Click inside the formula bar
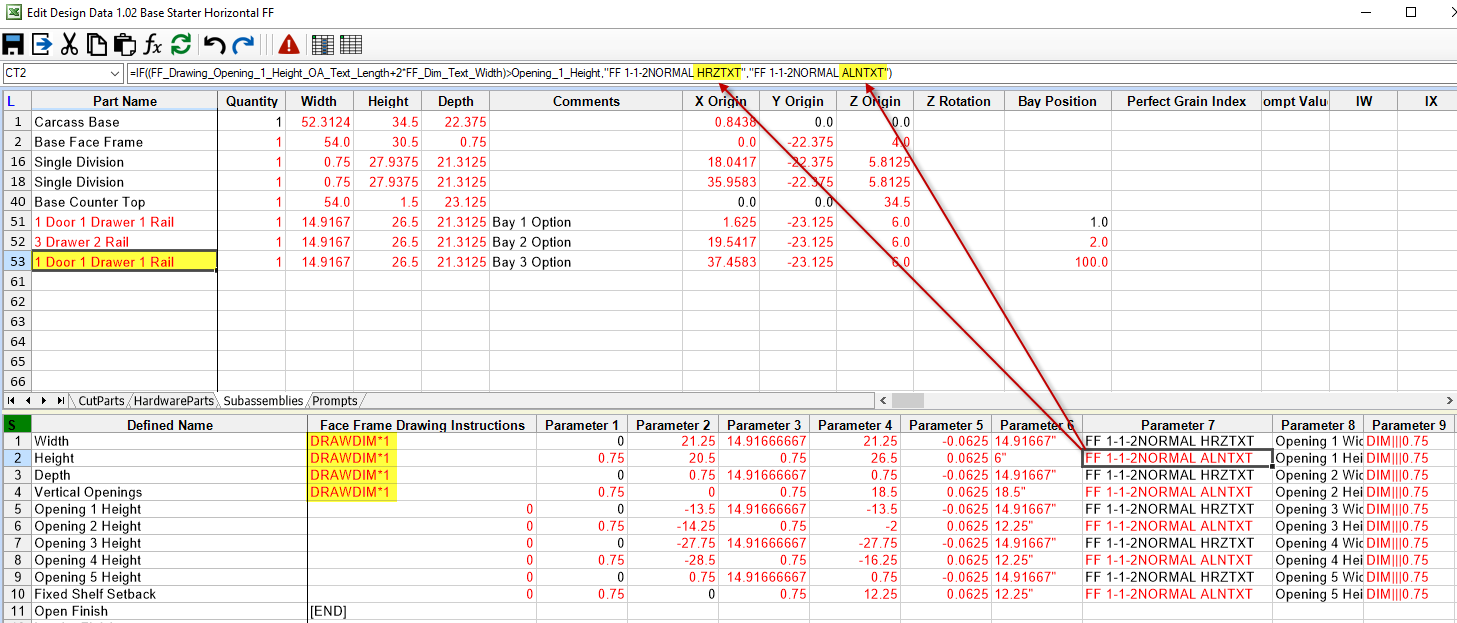The image size is (1457, 623). 790,73
